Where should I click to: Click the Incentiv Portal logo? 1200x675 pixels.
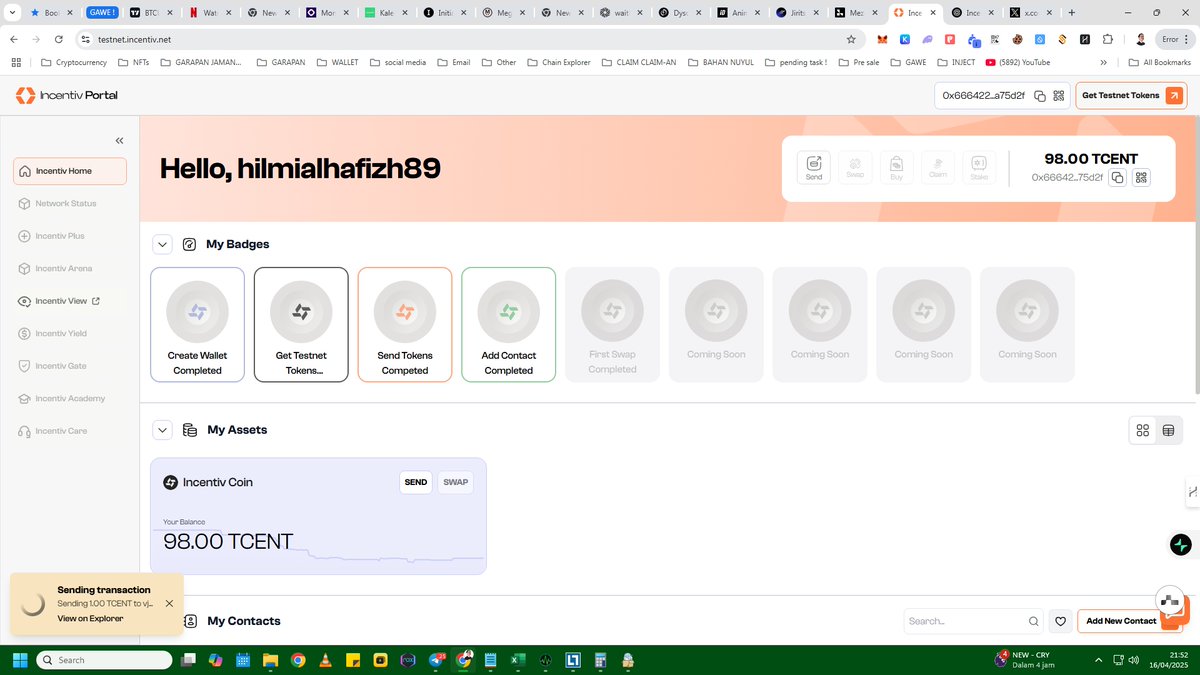point(66,95)
